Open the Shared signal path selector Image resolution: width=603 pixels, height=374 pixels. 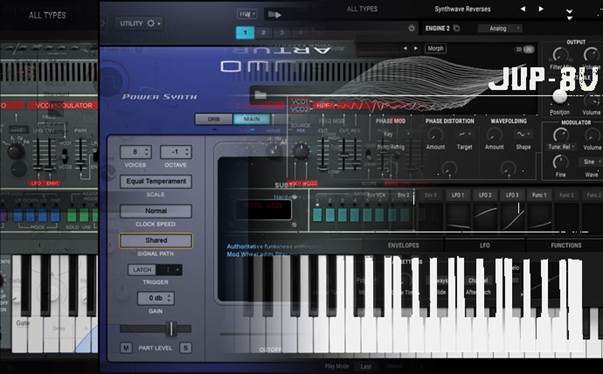[156, 240]
